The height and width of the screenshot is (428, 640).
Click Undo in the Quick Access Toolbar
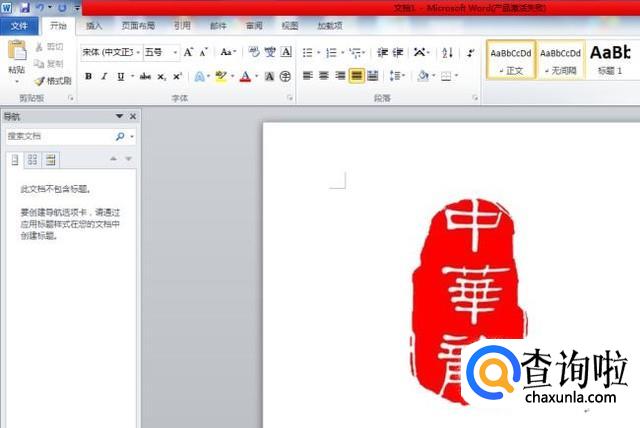click(x=40, y=7)
